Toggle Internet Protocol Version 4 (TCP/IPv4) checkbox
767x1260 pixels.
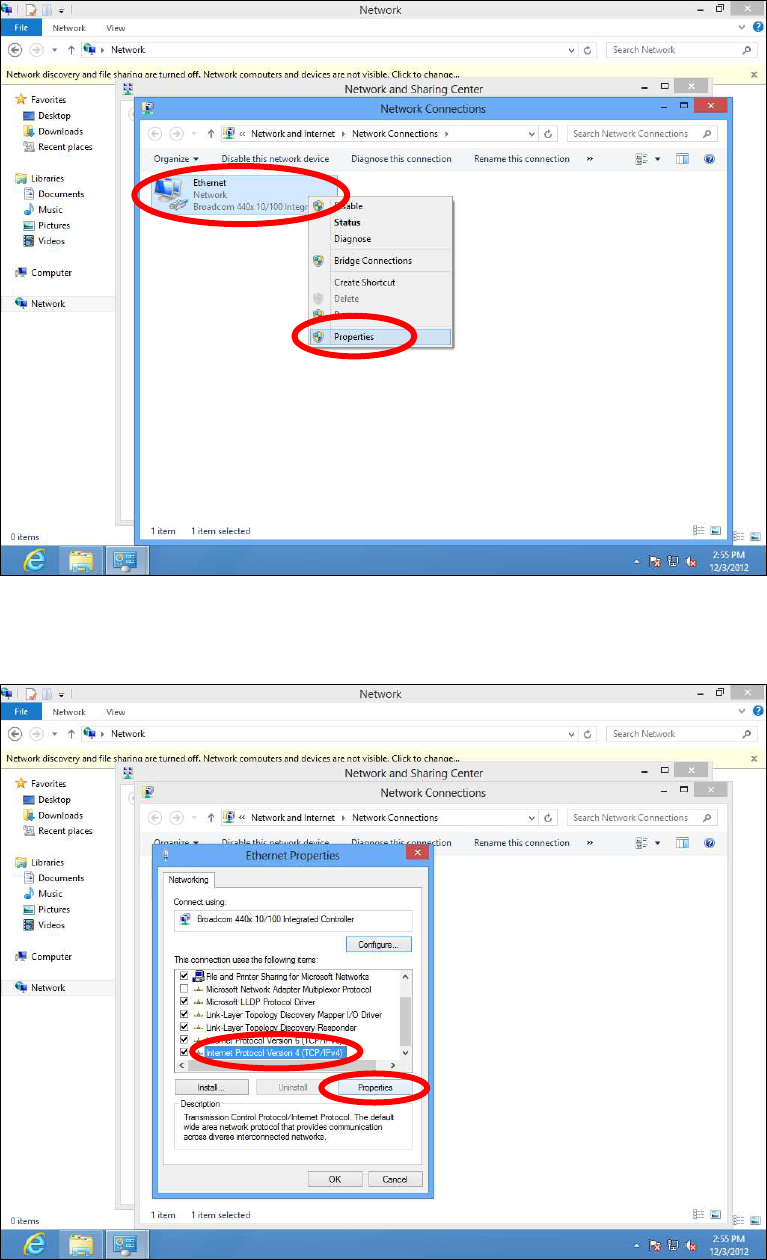(183, 1053)
